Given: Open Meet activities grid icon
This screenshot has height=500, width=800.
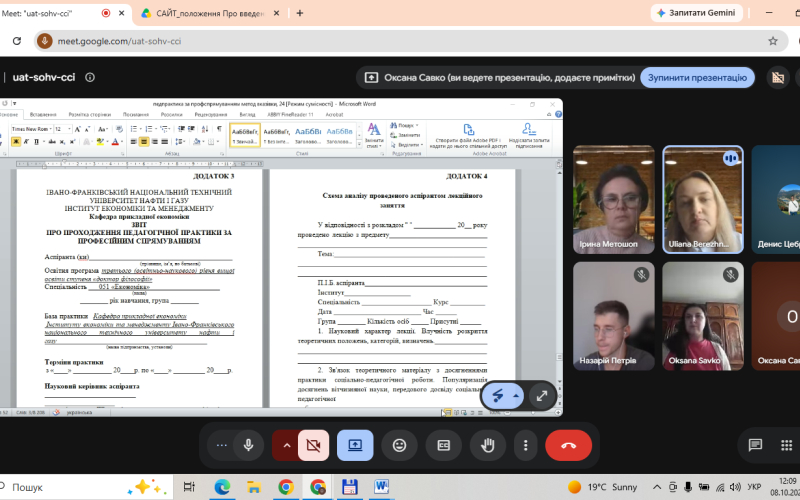Looking at the screenshot, I should tap(786, 445).
